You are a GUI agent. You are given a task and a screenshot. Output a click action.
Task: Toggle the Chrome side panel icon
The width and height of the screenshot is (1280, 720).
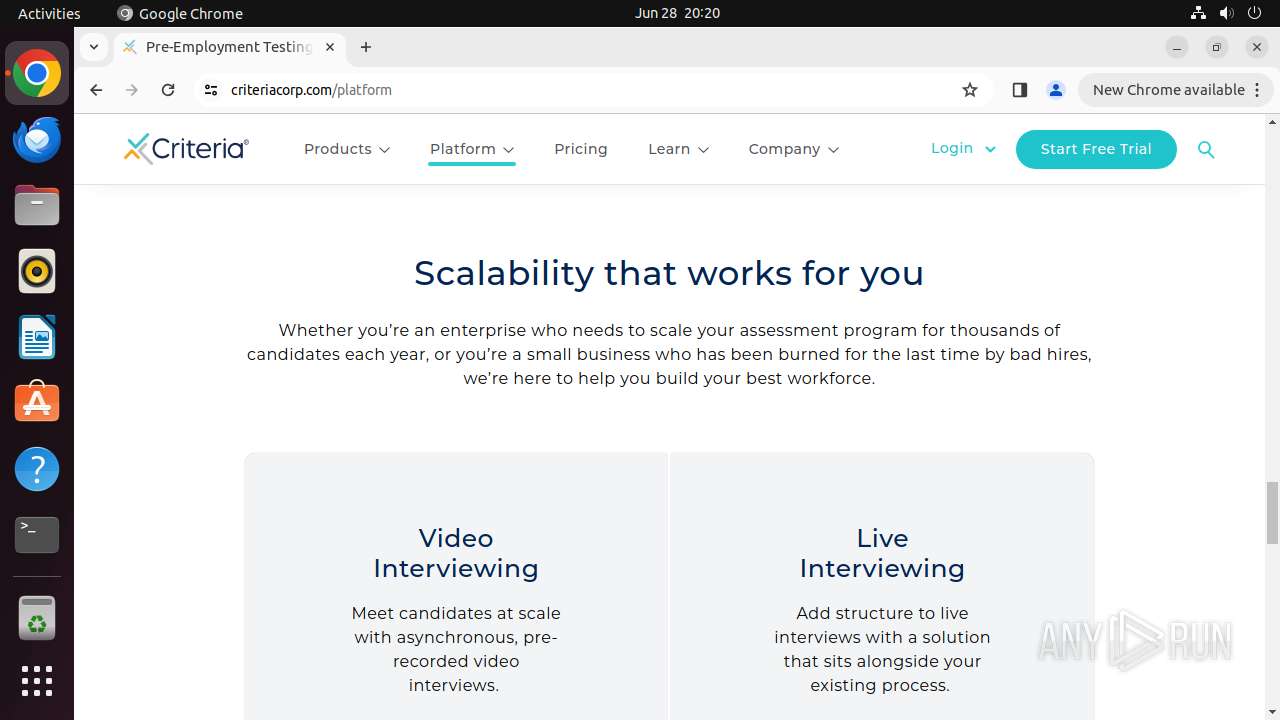click(x=1019, y=90)
